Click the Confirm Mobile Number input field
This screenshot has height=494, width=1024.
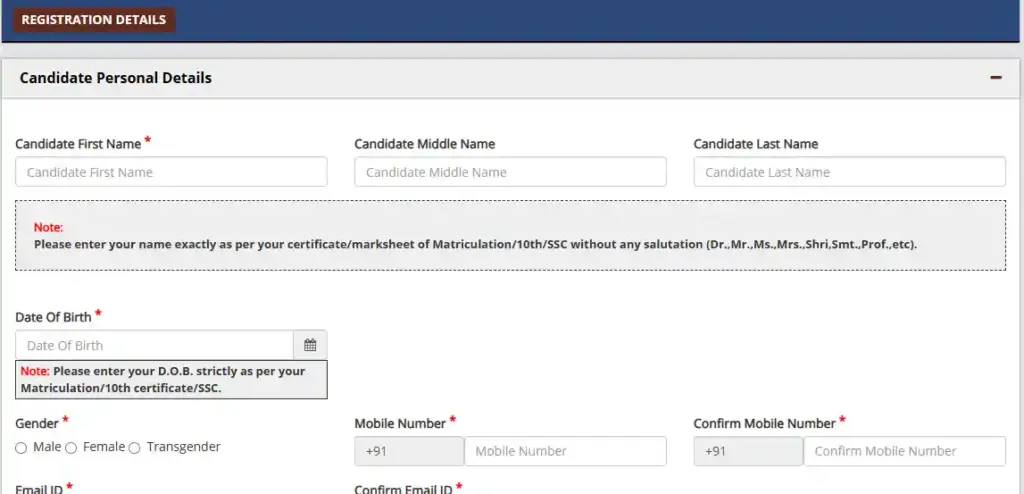[x=904, y=451]
